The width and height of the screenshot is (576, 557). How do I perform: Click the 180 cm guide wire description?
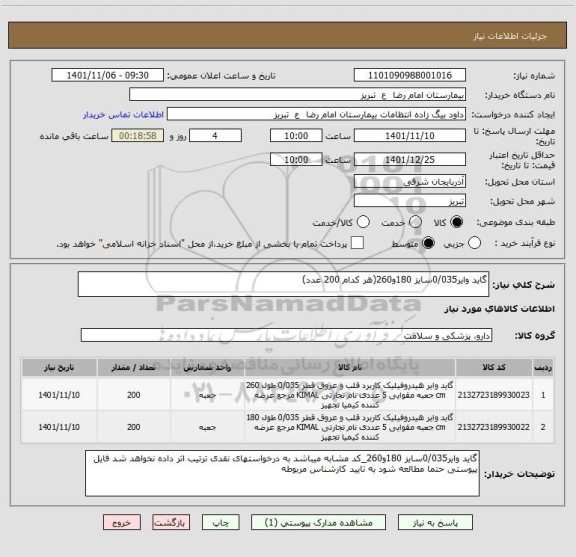click(350, 427)
